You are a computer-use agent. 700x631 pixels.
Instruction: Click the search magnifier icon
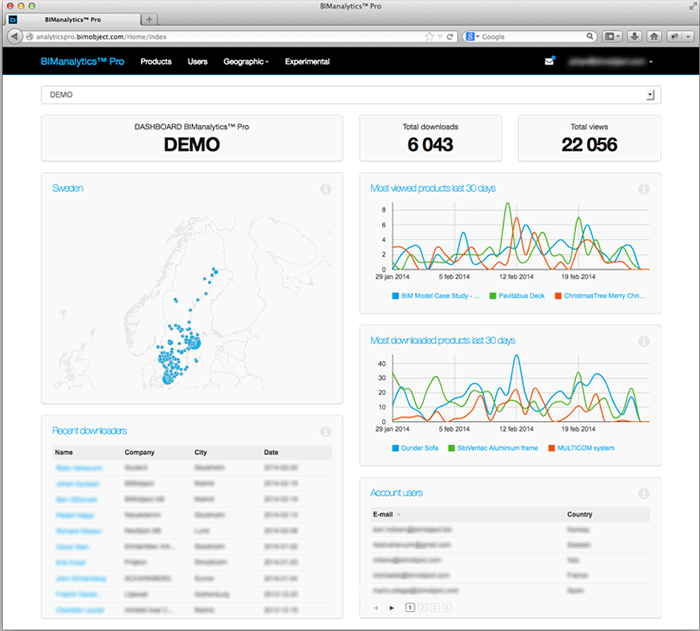click(x=590, y=36)
